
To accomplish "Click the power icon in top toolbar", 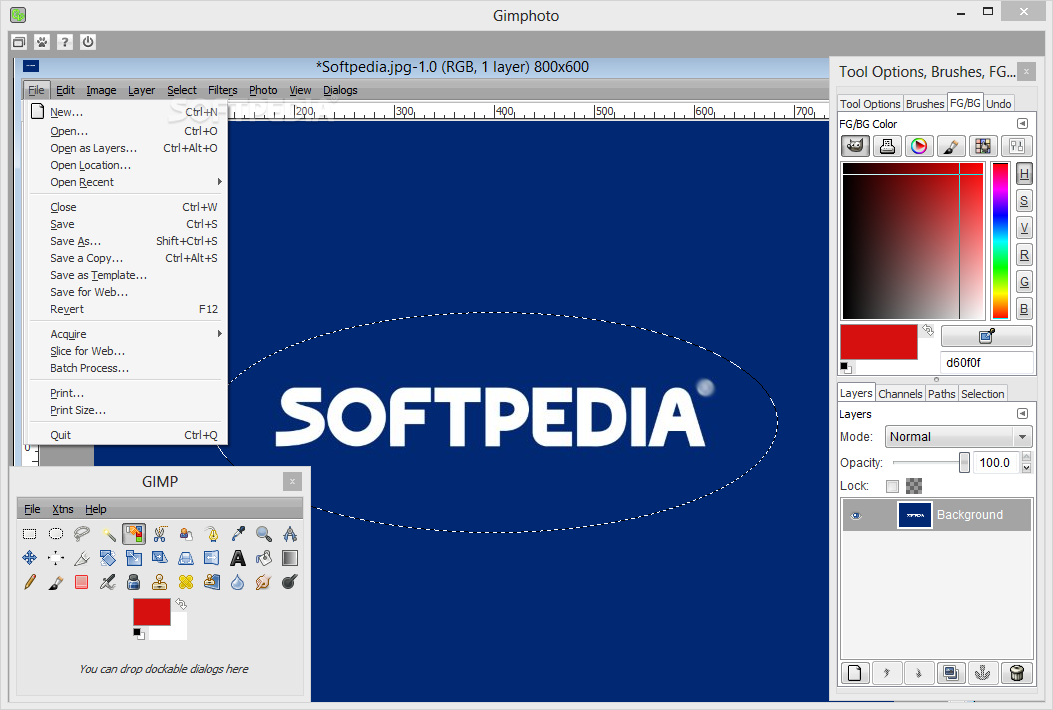I will tap(88, 42).
